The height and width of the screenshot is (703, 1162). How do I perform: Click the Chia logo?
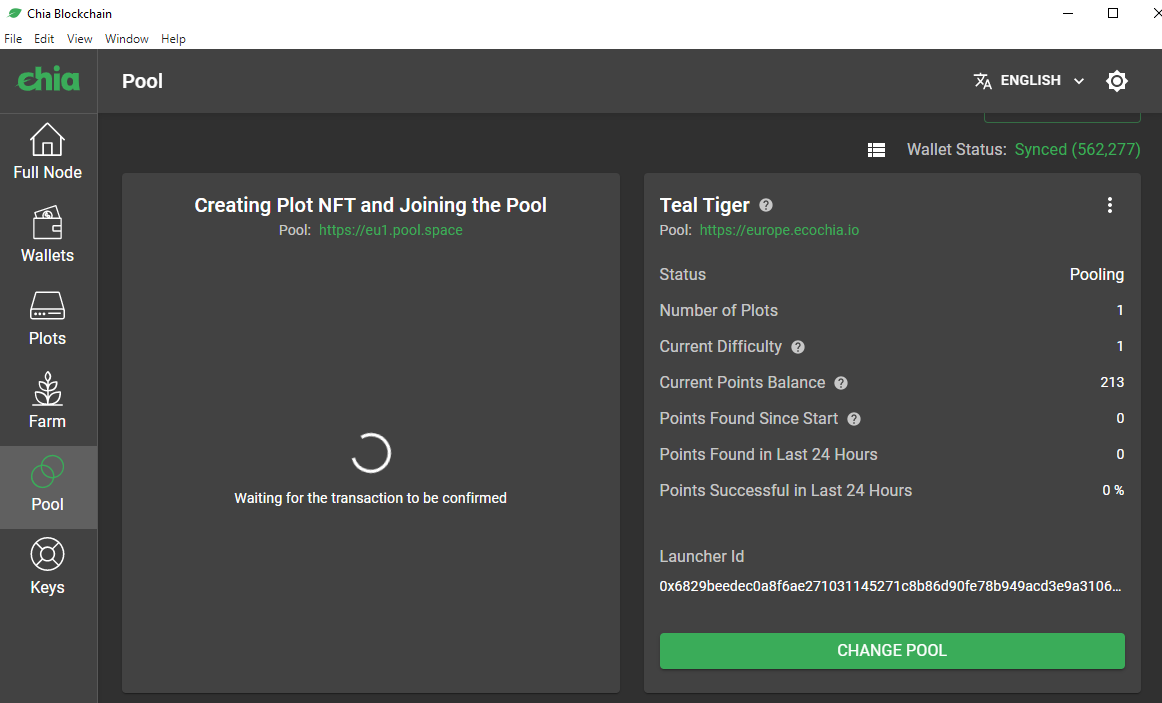click(x=48, y=79)
